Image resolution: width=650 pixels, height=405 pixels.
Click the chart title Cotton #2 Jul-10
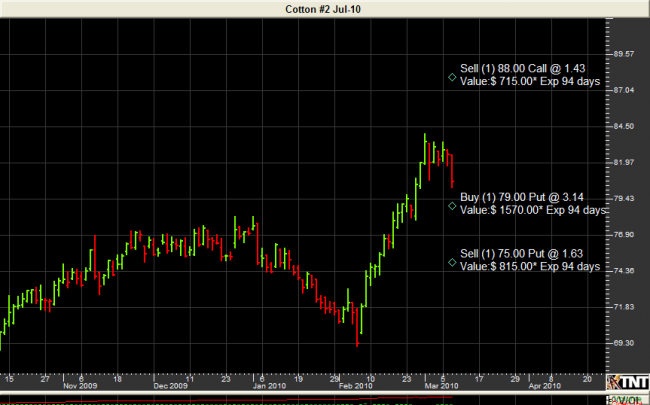(323, 9)
